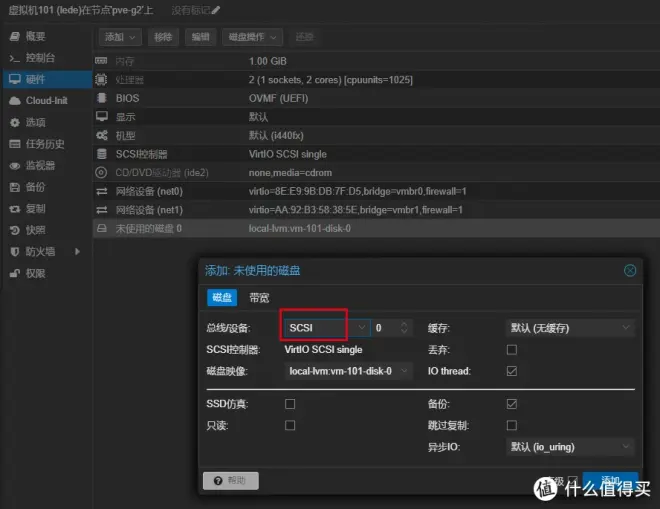Enable the 只读 read-only checkbox
Viewport: 660px width, 509px height.
[290, 425]
